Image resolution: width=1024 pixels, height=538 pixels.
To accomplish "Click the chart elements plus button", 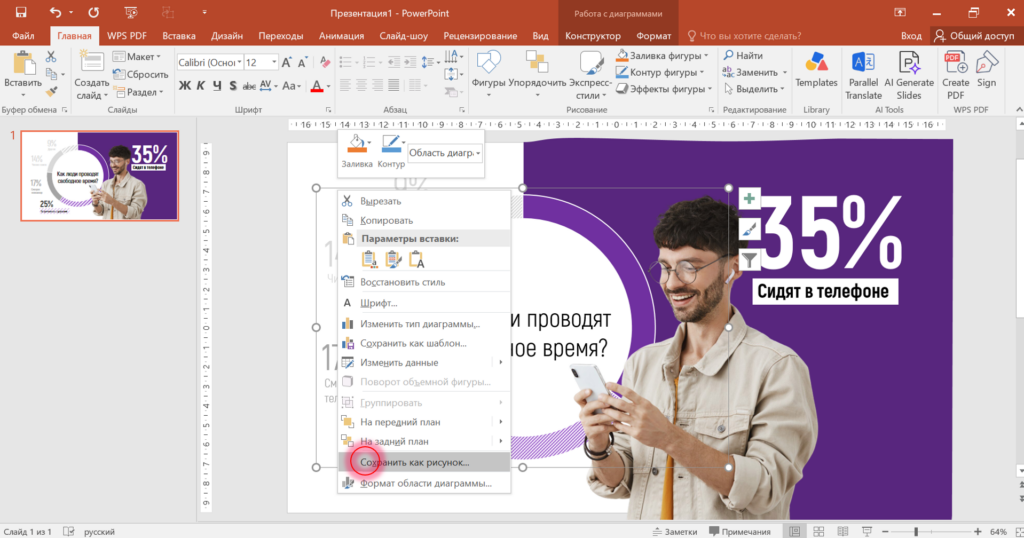I will tap(749, 198).
